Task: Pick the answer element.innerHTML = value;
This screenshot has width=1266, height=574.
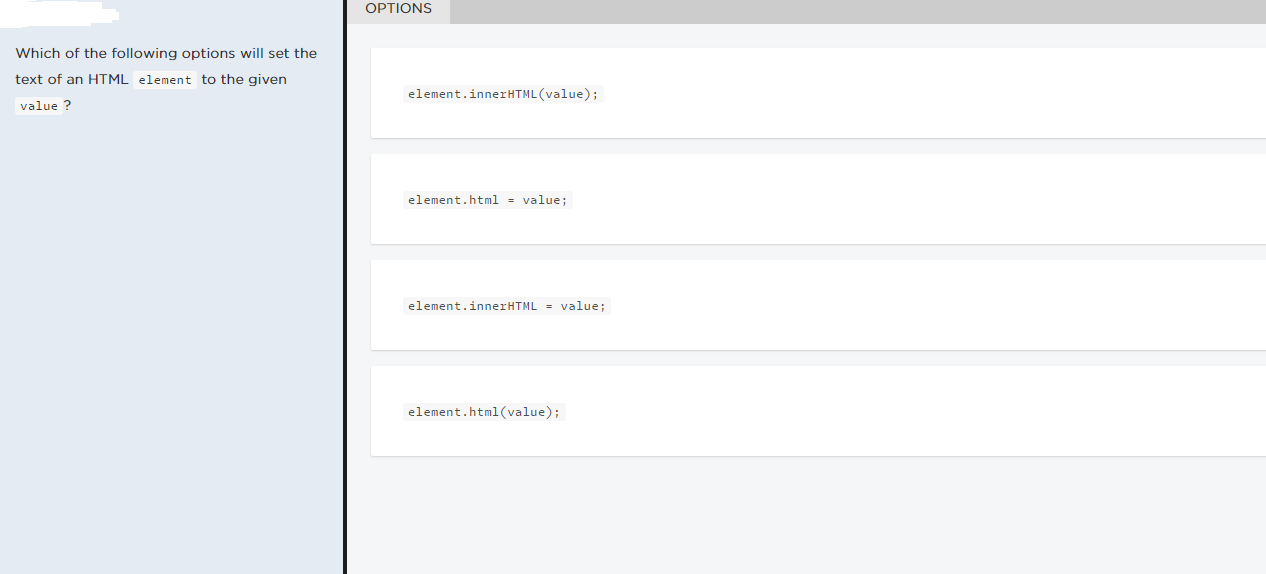Action: (507, 306)
